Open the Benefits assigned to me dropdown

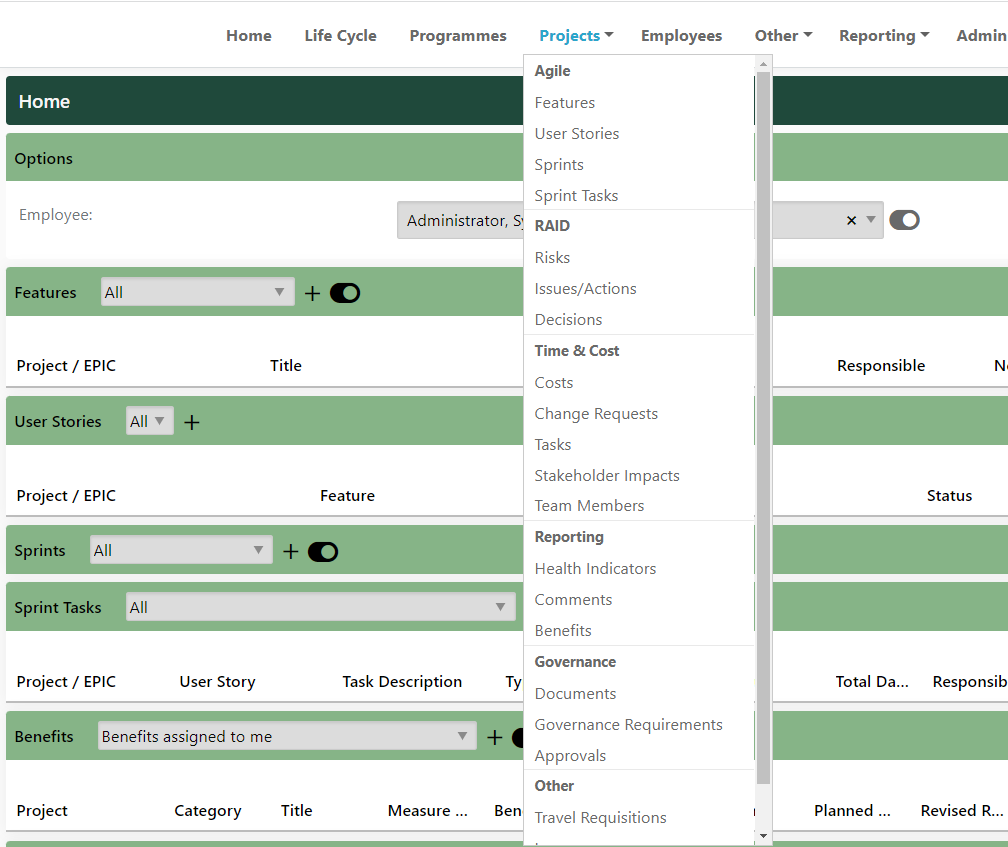(x=286, y=737)
